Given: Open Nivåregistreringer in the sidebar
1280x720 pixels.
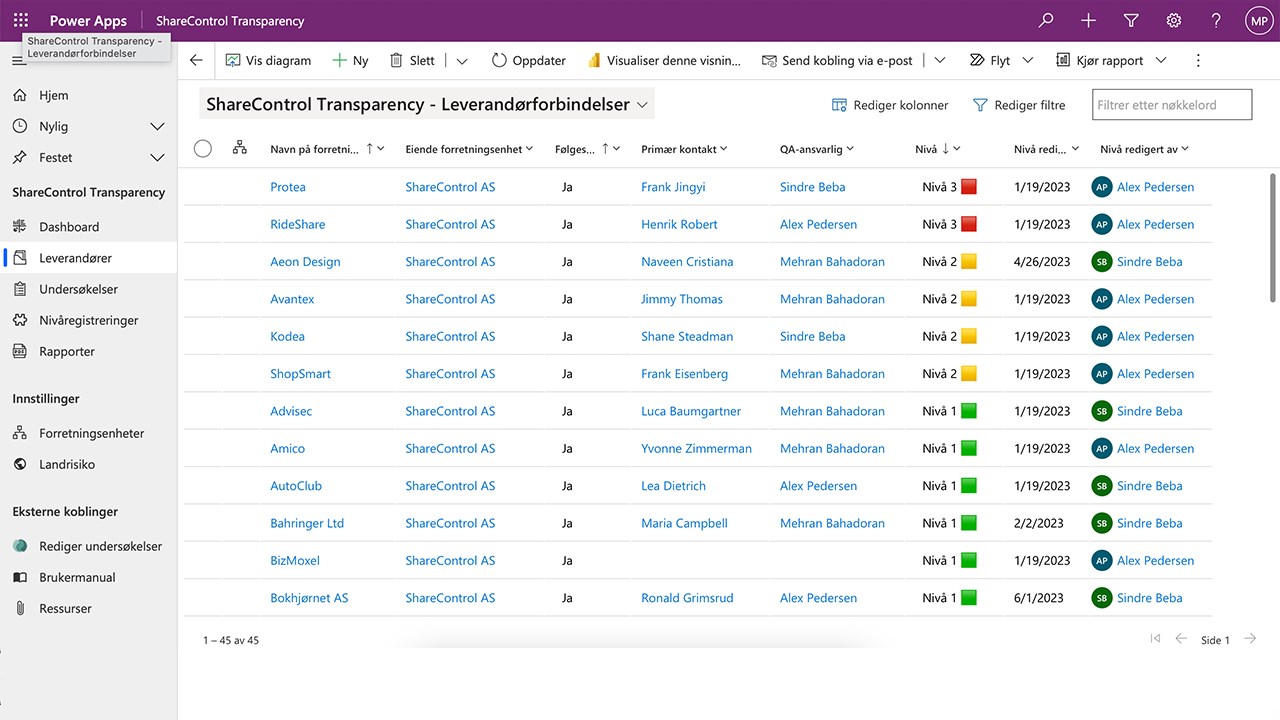Looking at the screenshot, I should click(x=89, y=320).
